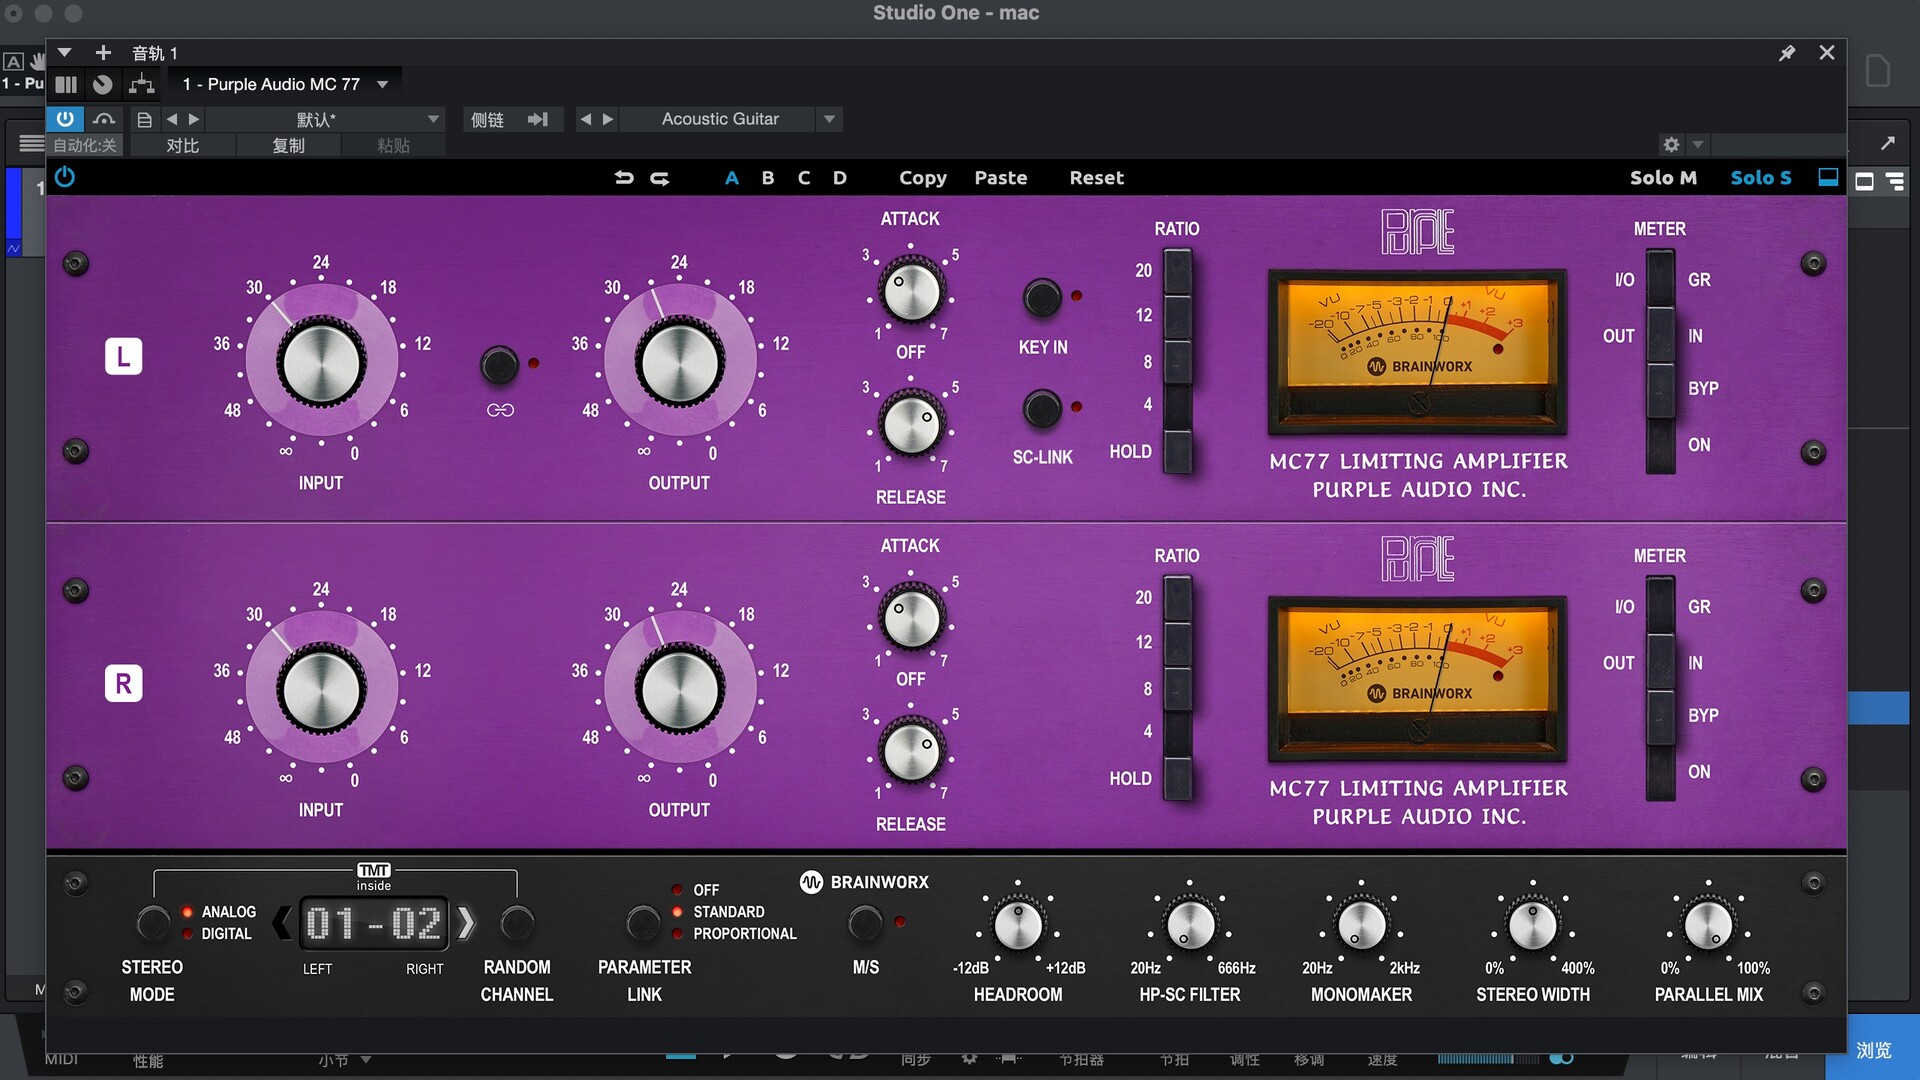Click the MONOMAKER knob
Screen dimensions: 1920x1080
[1361, 925]
